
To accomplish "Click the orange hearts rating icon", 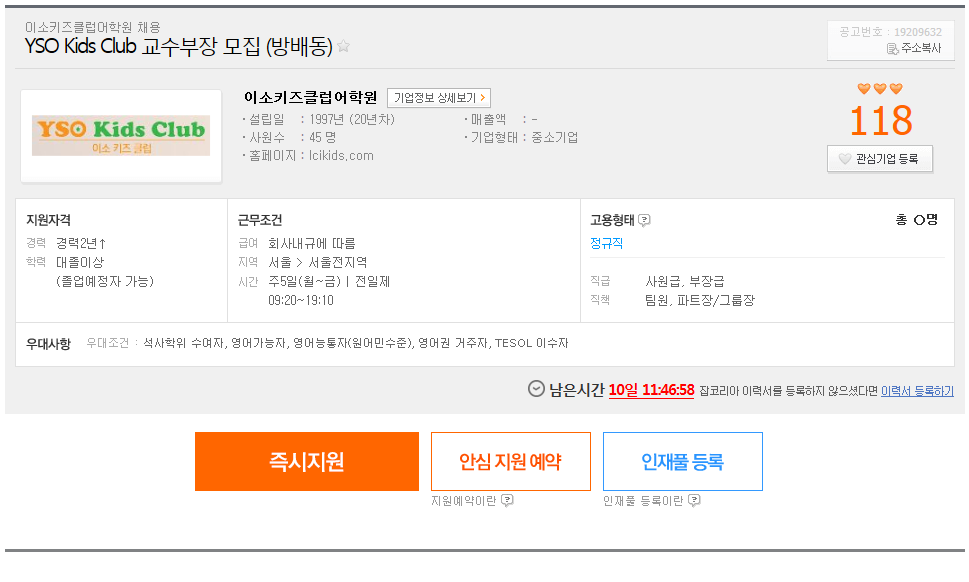I will point(880,88).
